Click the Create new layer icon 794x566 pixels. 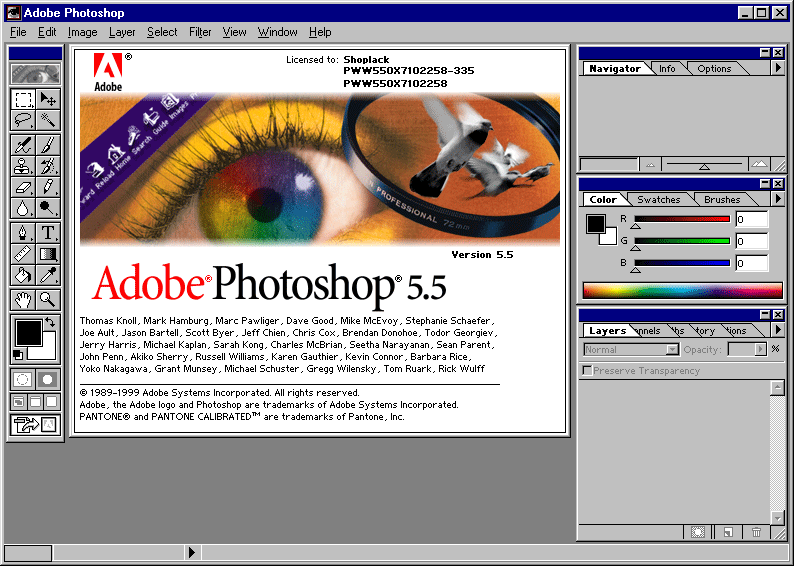[x=728, y=532]
